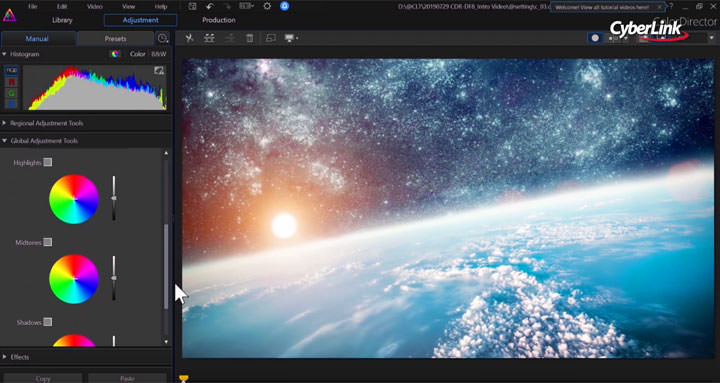Click the histogram display options icon

[159, 70]
